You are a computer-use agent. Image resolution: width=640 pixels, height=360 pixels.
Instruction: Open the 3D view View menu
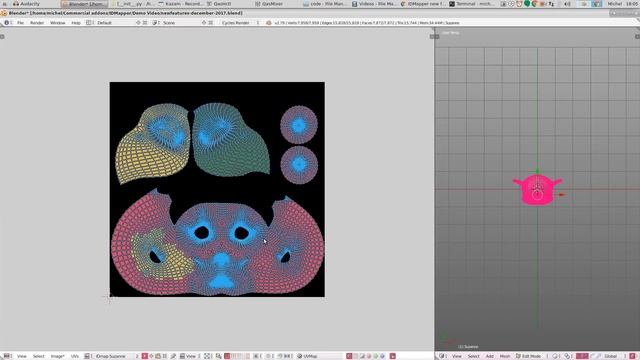pyautogui.click(x=457, y=356)
